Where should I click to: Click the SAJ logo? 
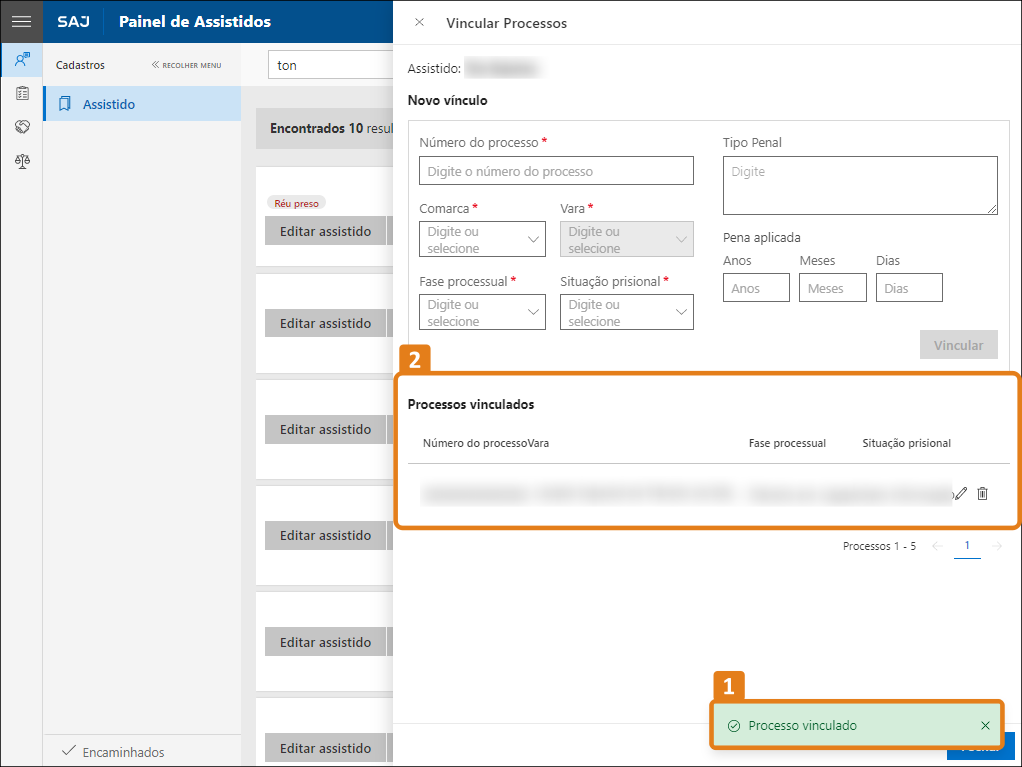[x=74, y=22]
